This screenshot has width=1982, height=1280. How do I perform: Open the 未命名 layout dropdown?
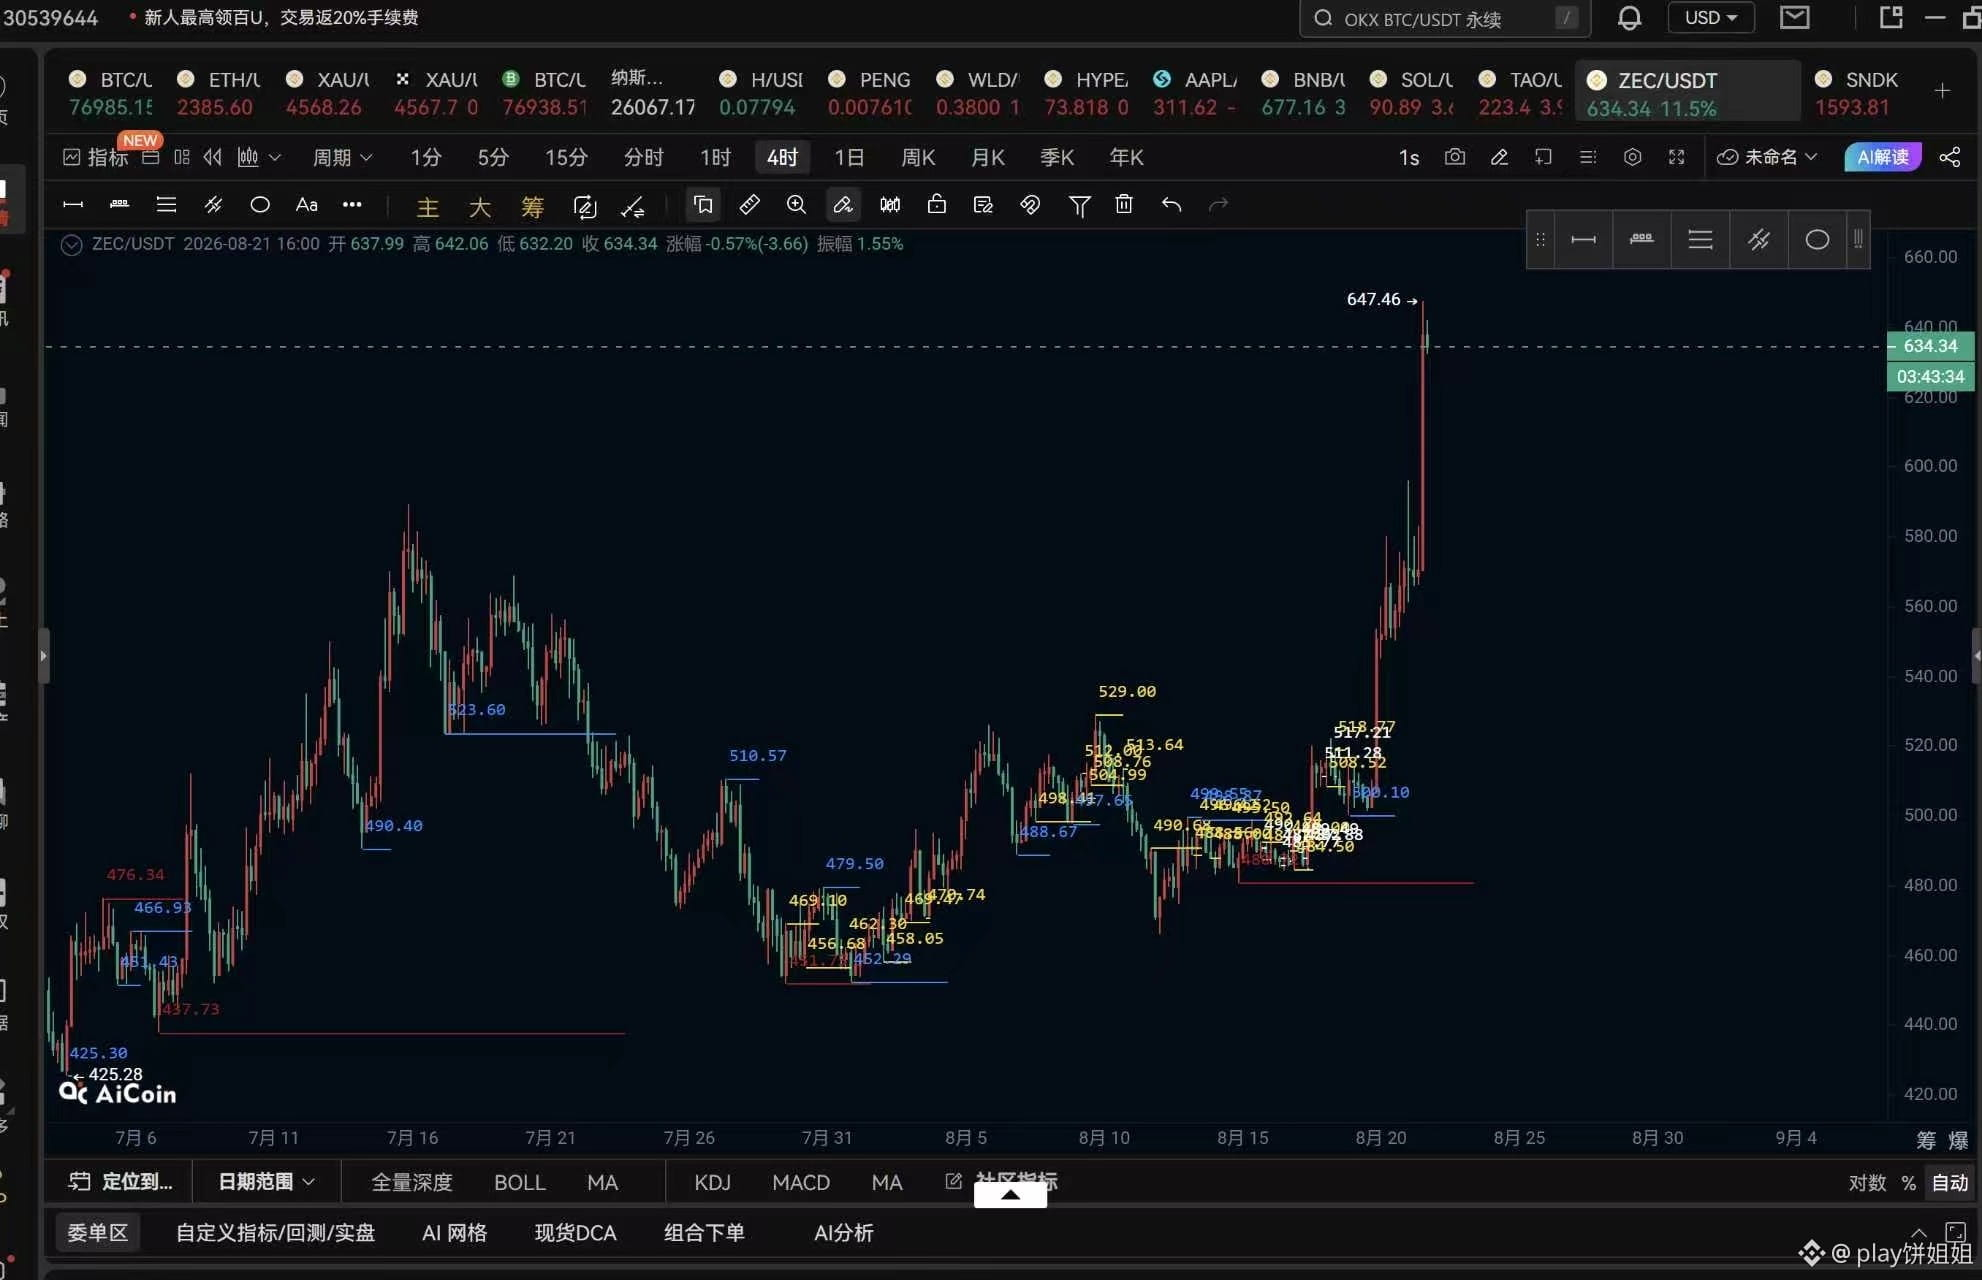[1767, 157]
